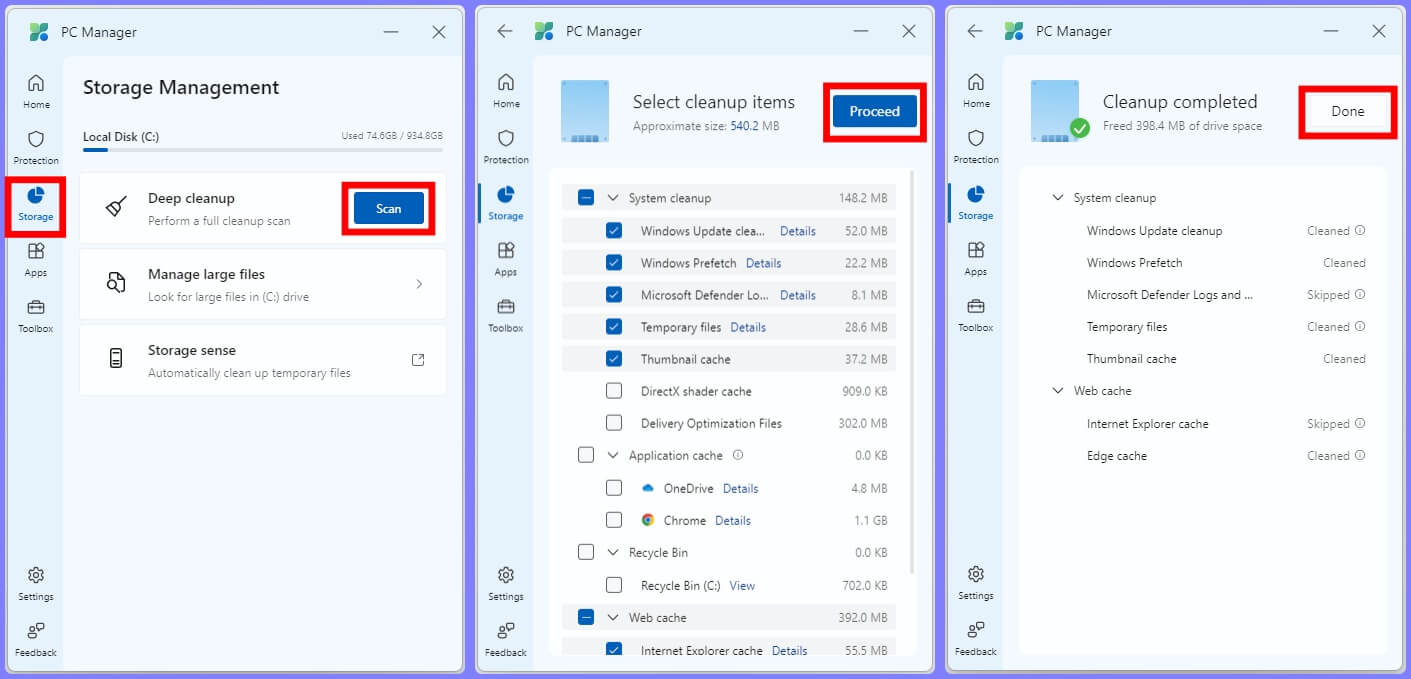Screen dimensions: 1411x679
Task: Toggle System cleanup group checkbox
Action: [586, 198]
